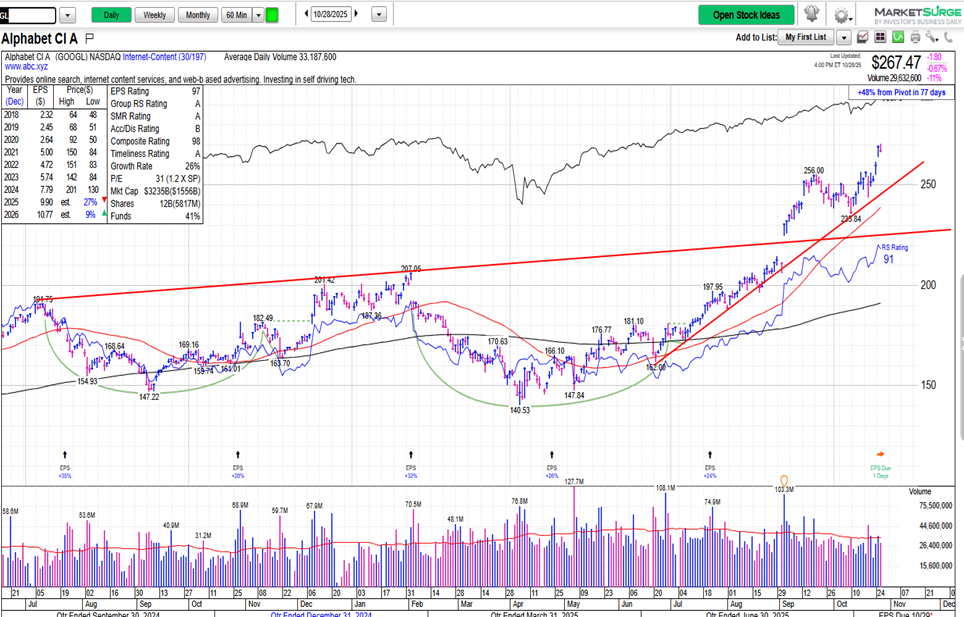
Task: Open alerts with the bell icon
Action: [812, 14]
